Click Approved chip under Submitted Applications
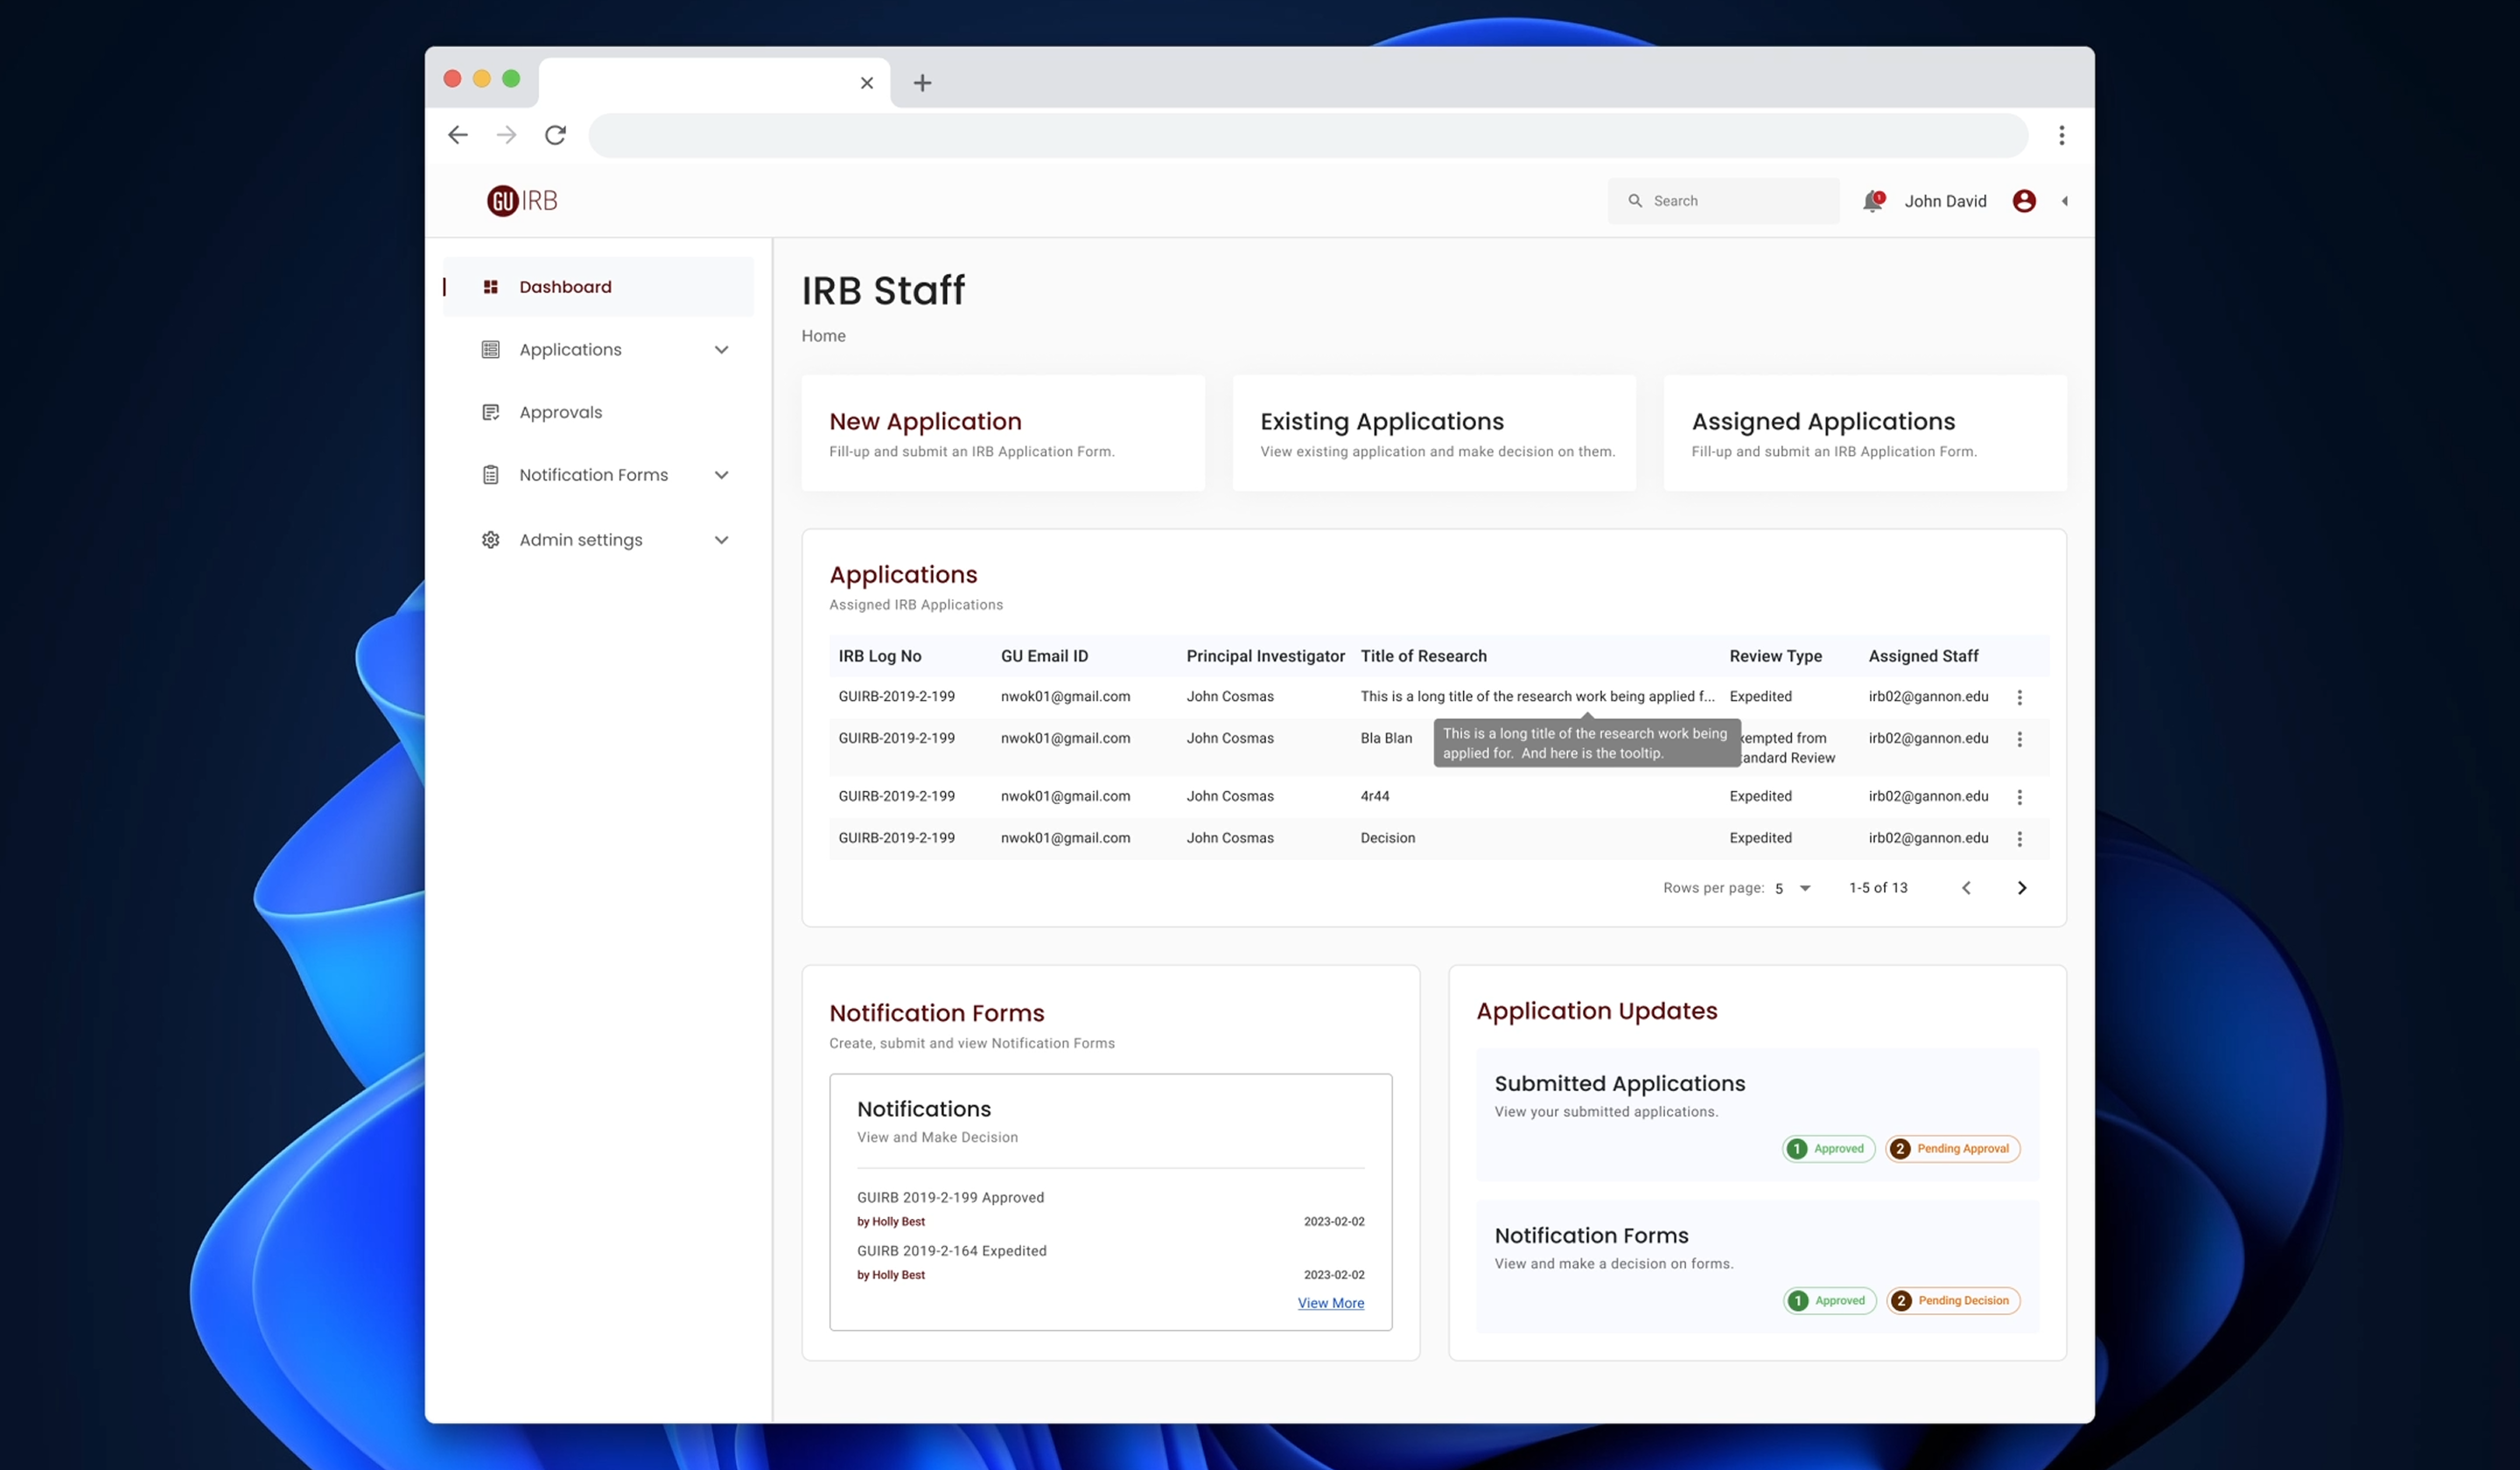 pyautogui.click(x=1828, y=1149)
